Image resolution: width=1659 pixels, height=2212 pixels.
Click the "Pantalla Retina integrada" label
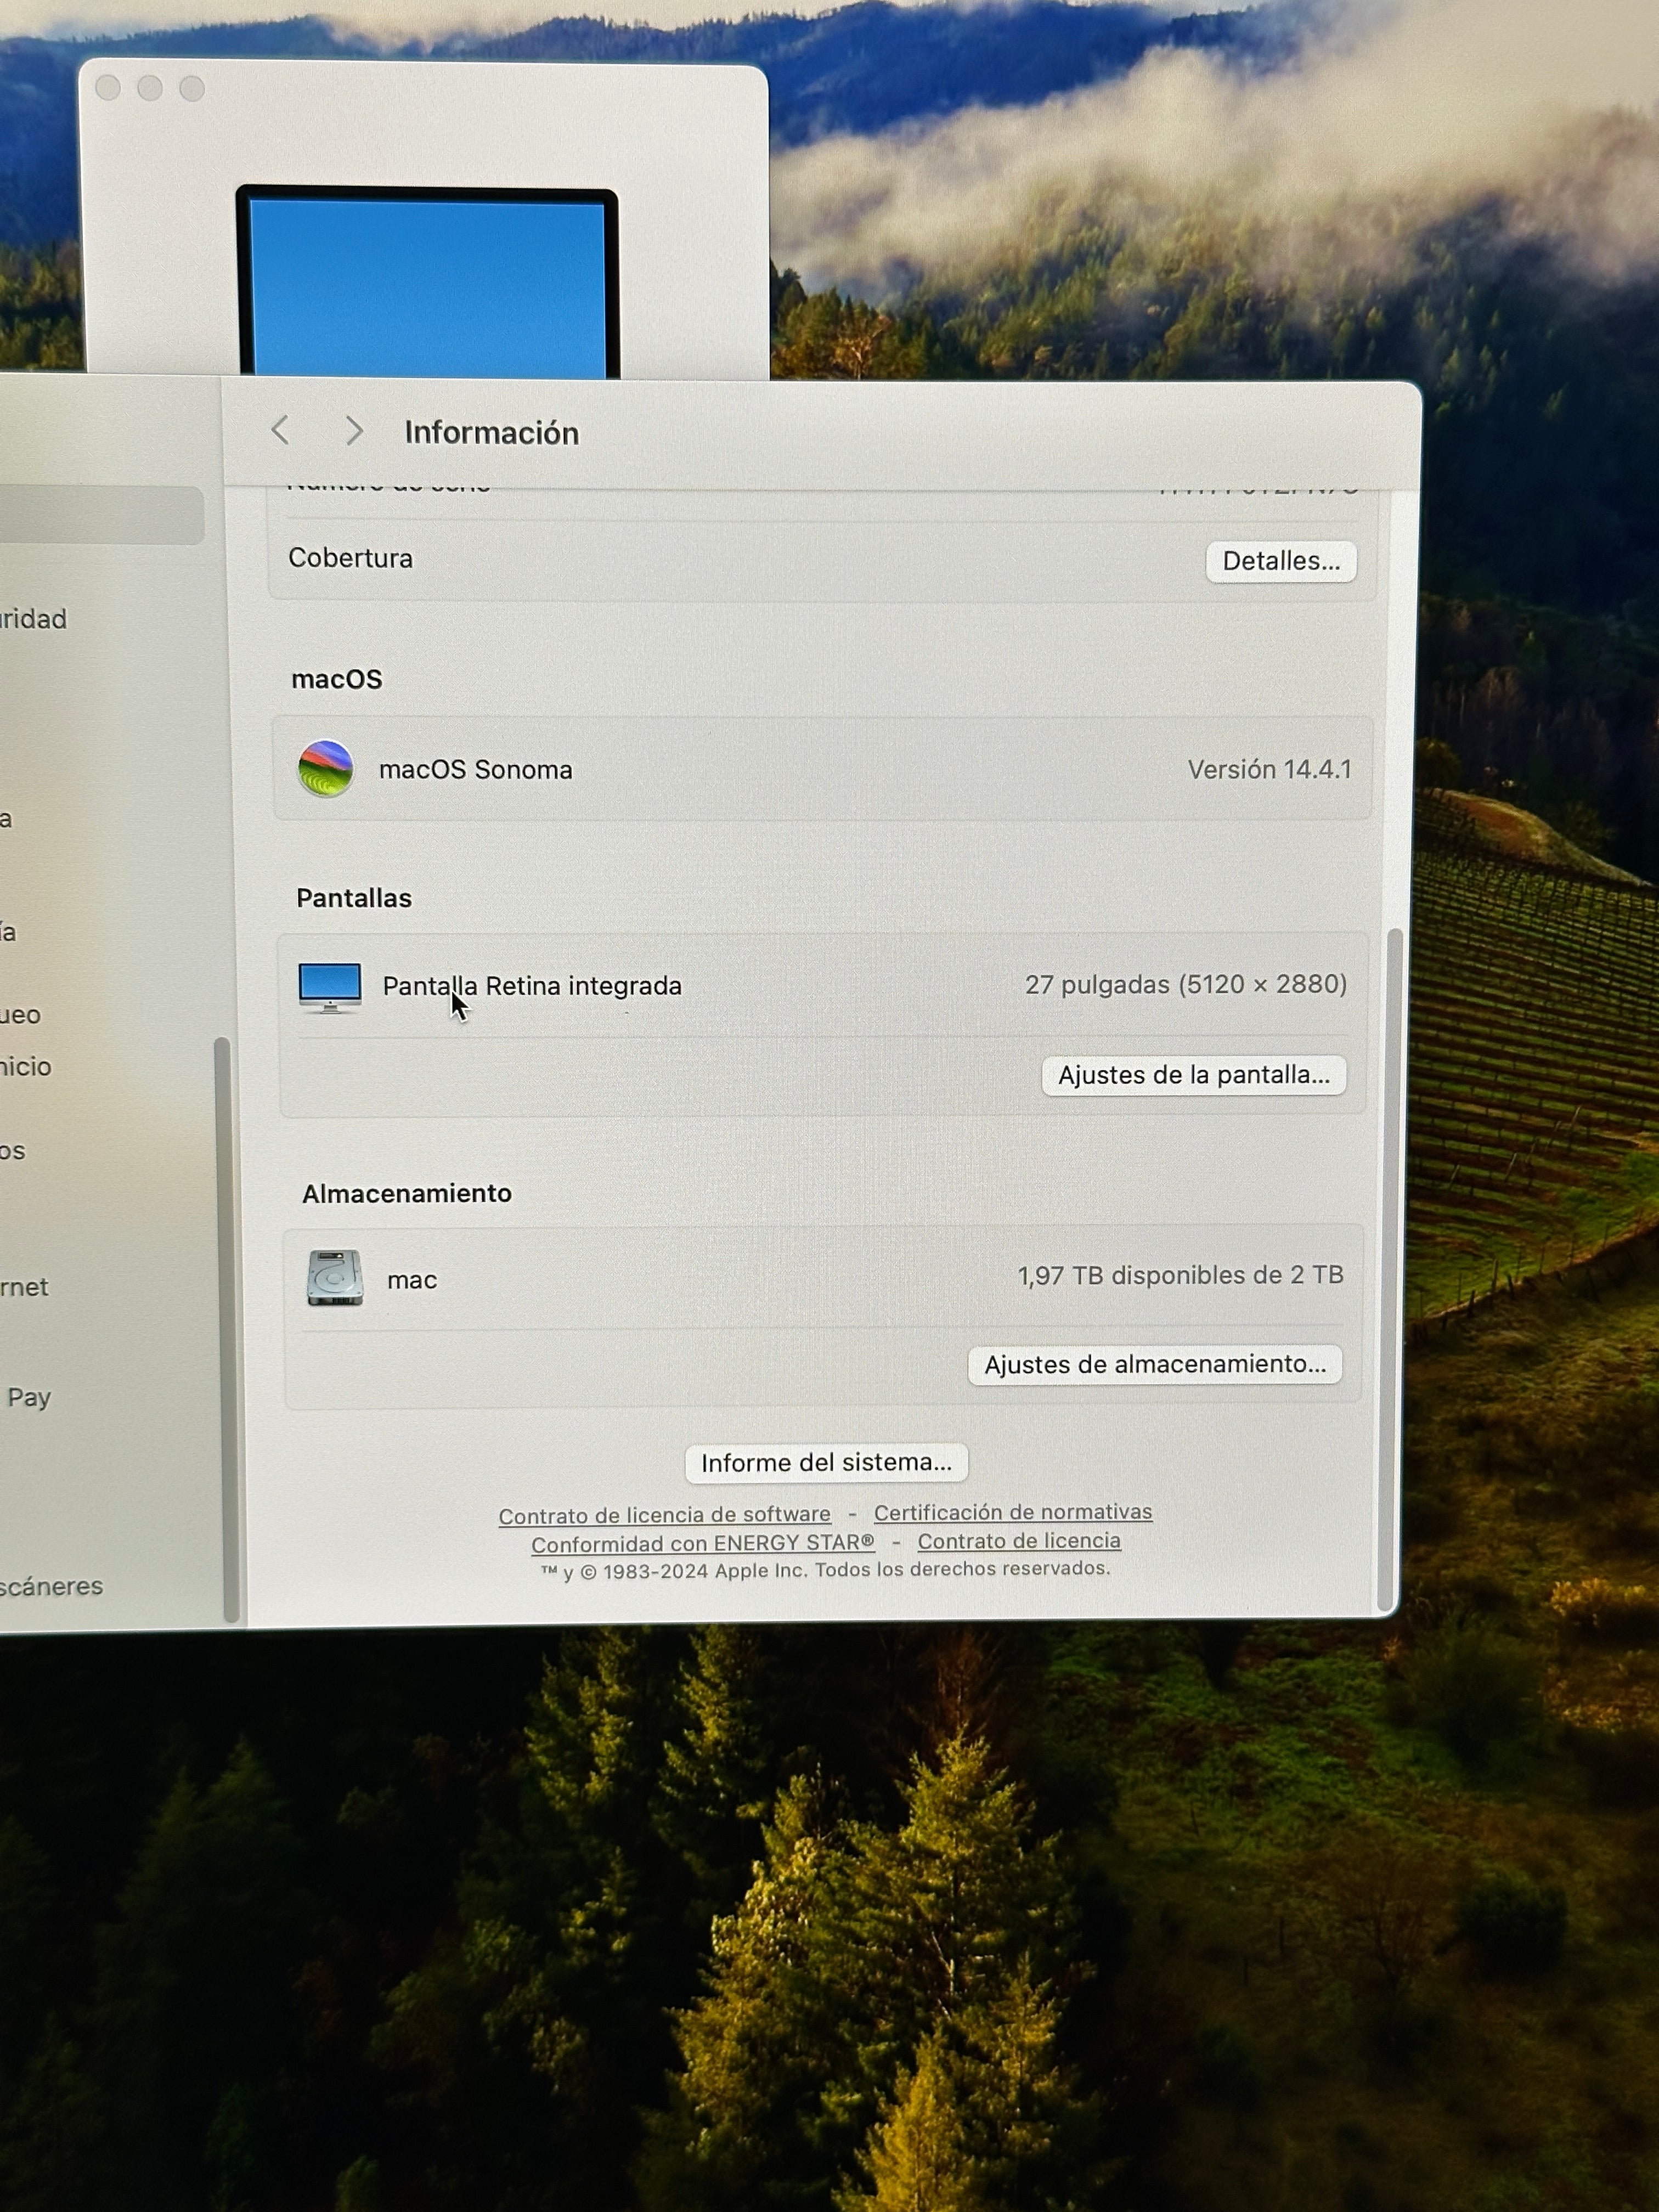532,986
